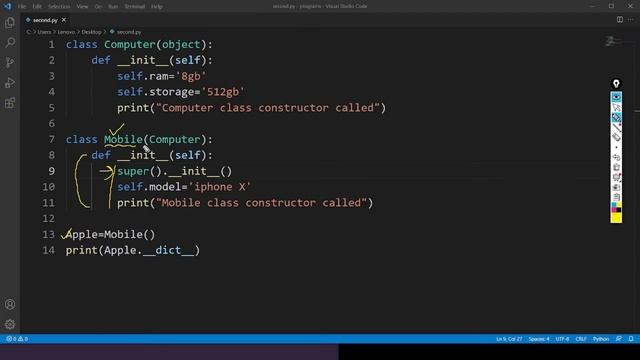Click the errors and warnings indicator
The image size is (640, 360).
[17, 339]
